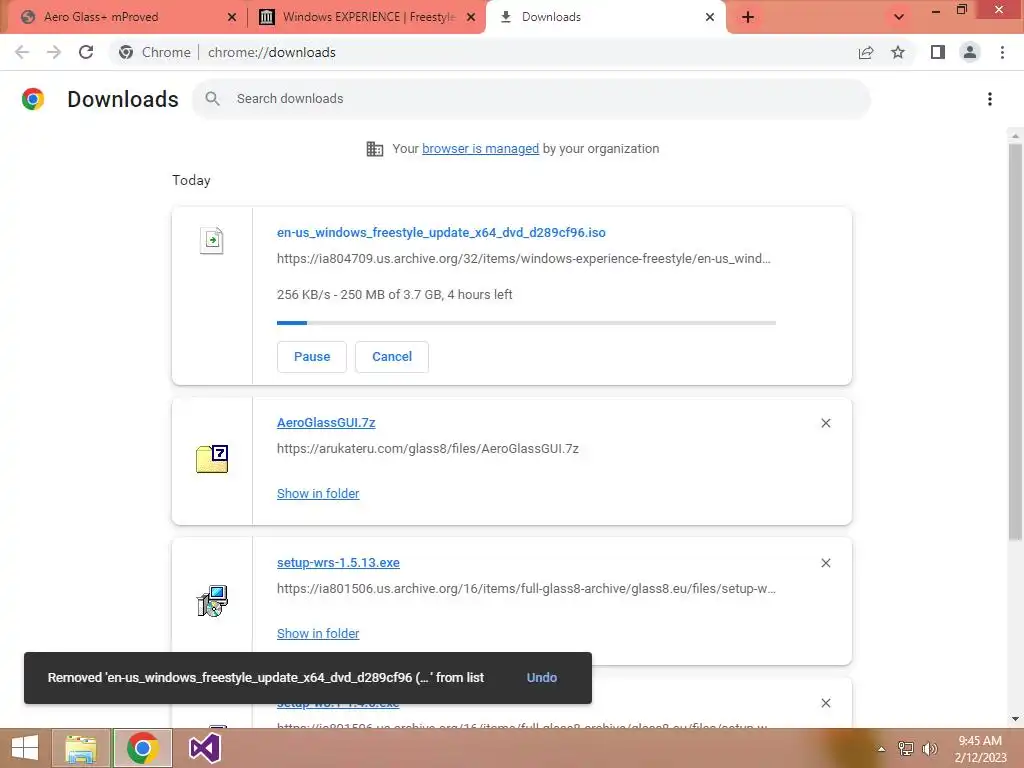The image size is (1024, 768).
Task: Click the browser forward arrow
Action: coord(54,52)
